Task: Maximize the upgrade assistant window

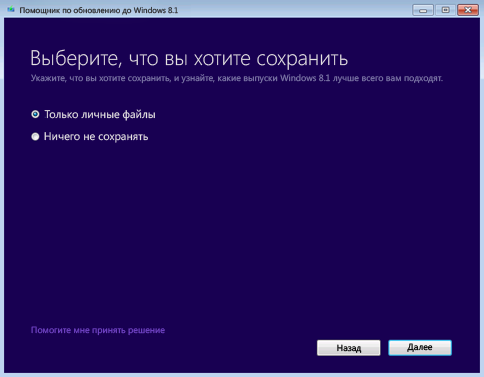Action: pos(445,10)
